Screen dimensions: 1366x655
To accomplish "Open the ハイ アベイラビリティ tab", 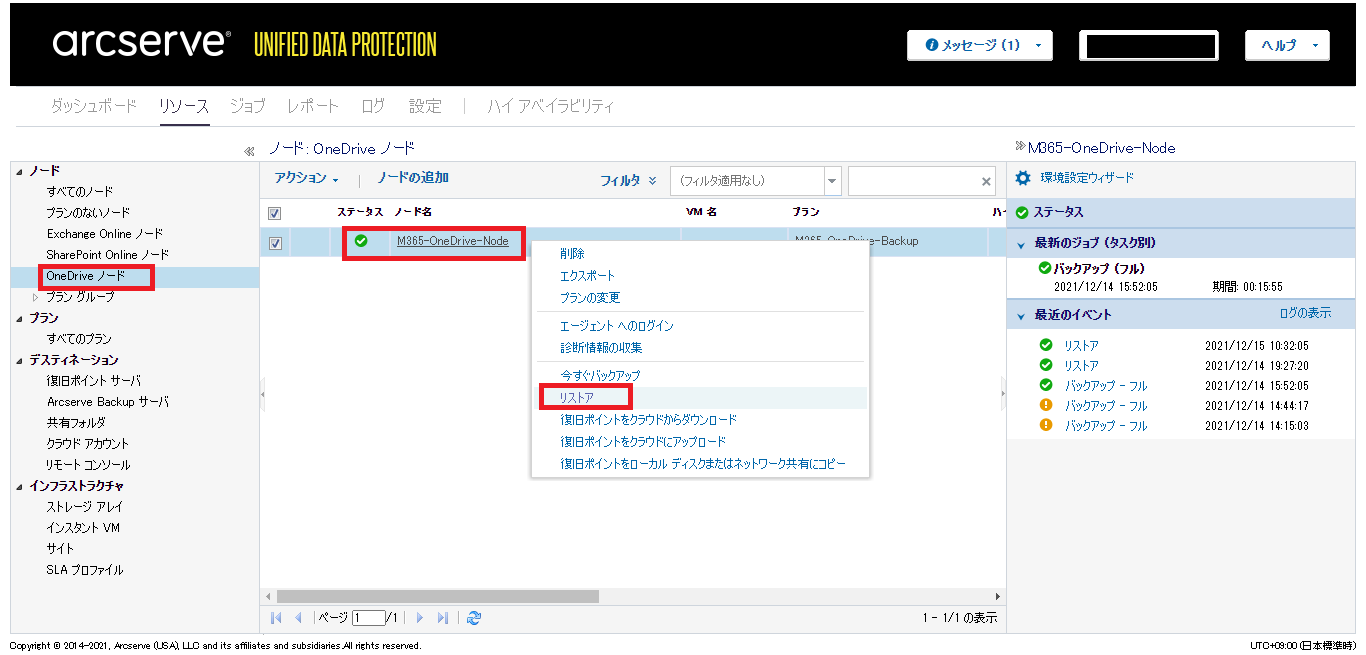I will (x=551, y=106).
